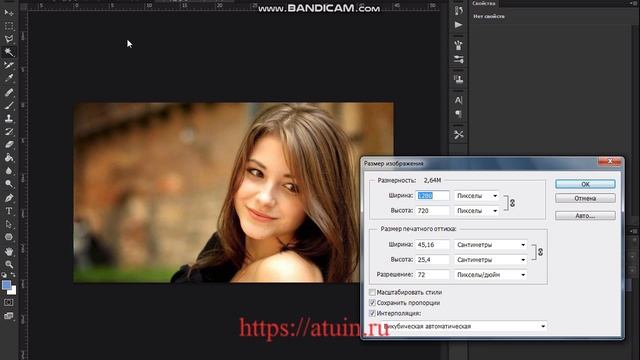Select the History Brush tool
The height and width of the screenshot is (360, 640).
tap(9, 131)
